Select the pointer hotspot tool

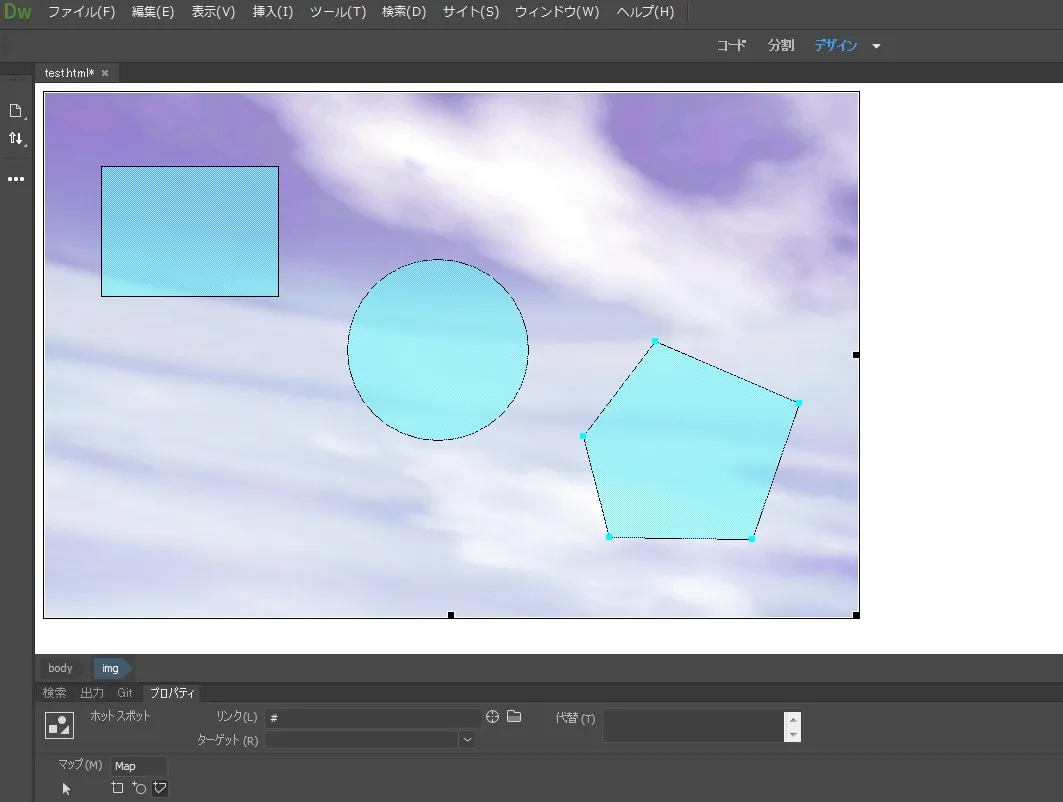tap(66, 788)
